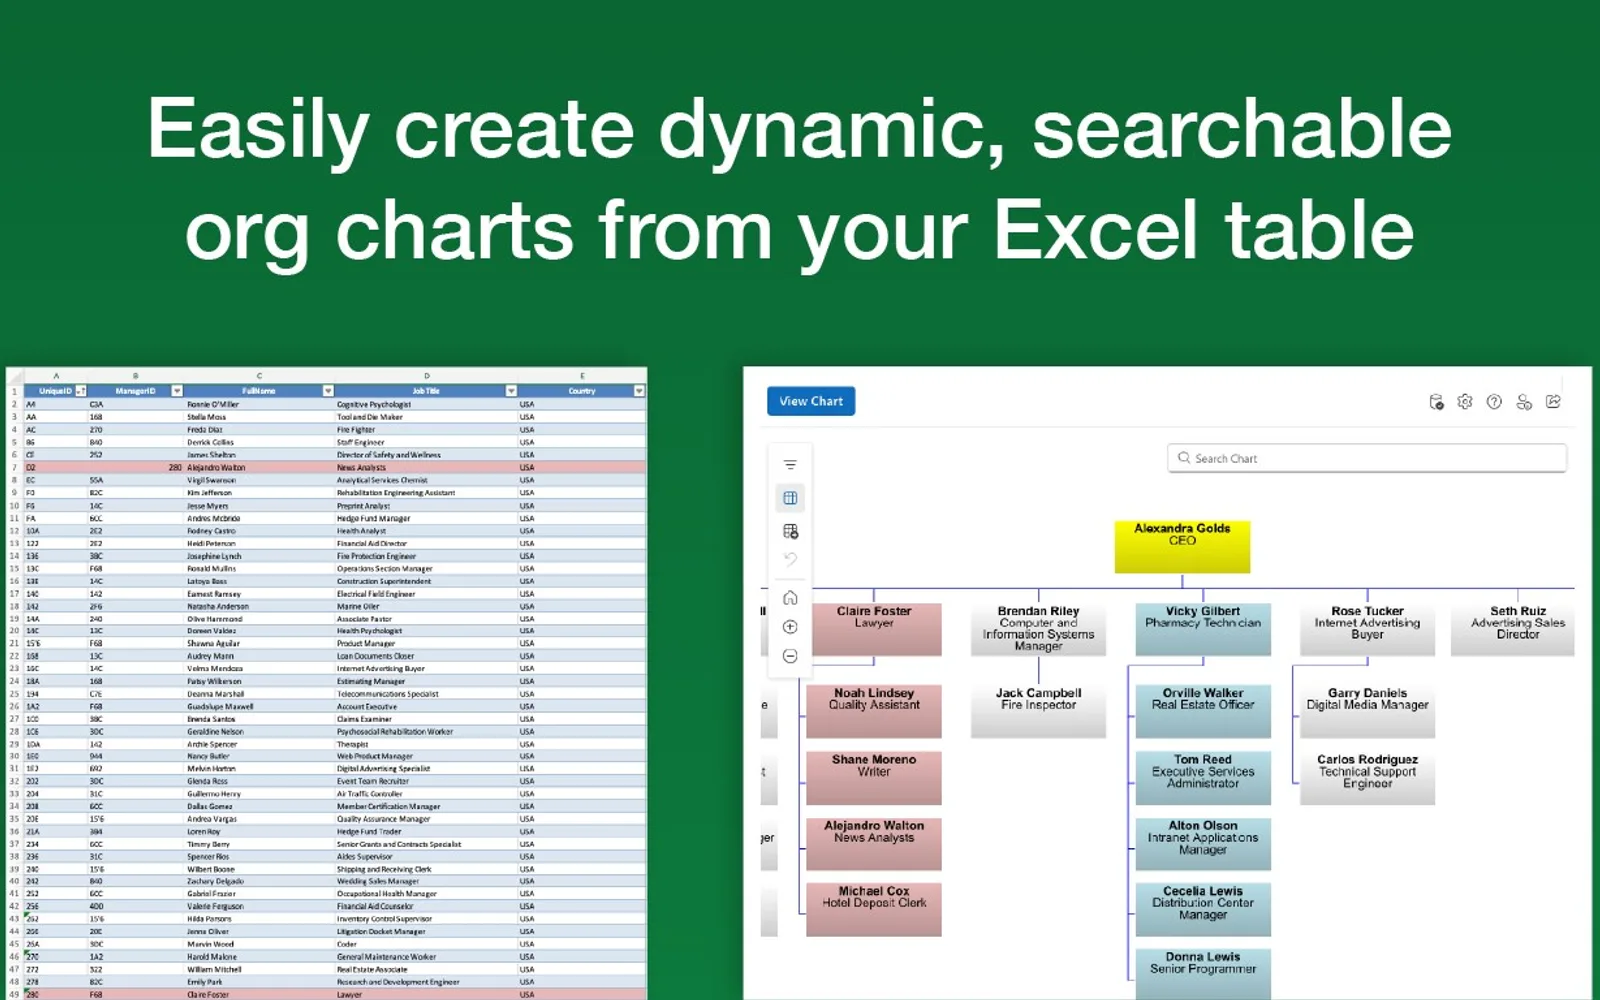
Task: Select the Carlos Rodriguez node
Action: point(1367,778)
